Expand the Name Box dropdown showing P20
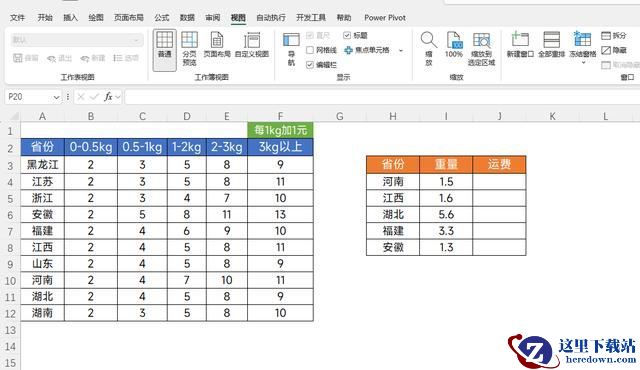Screen dimensions: 640x370 tap(56, 97)
